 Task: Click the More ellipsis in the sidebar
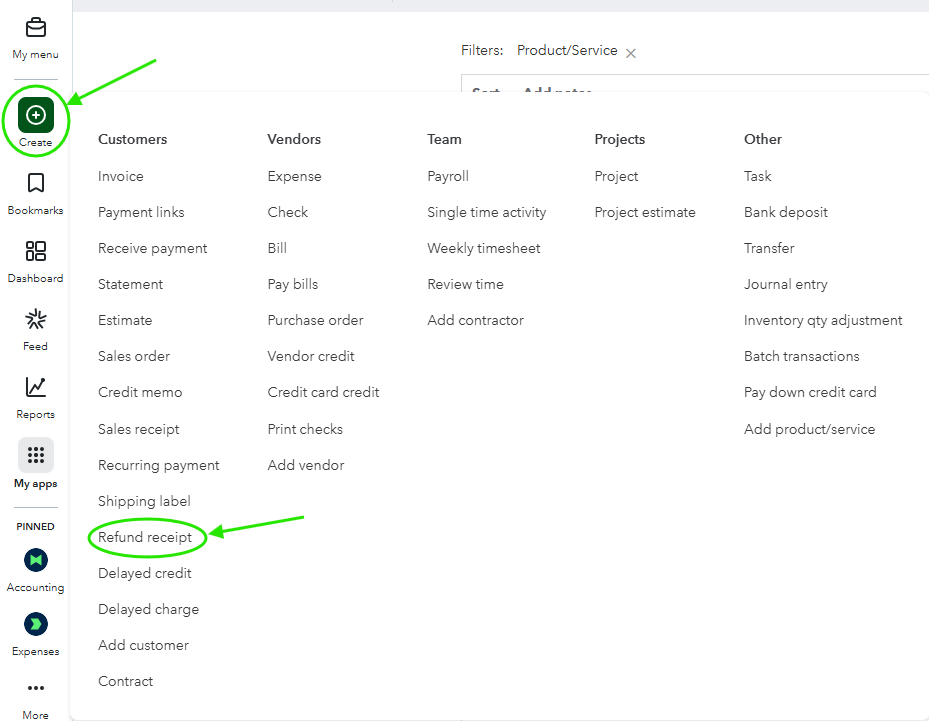35,688
